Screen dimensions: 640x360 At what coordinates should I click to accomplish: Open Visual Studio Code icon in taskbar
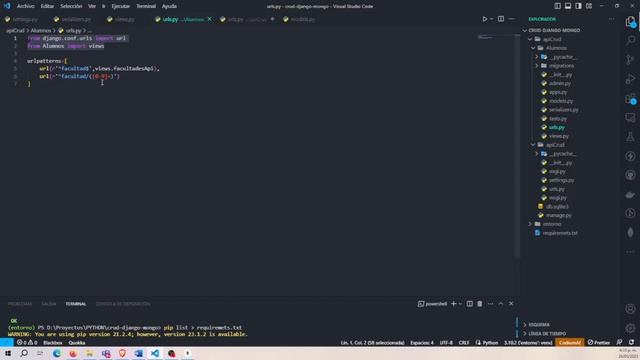tap(155, 353)
